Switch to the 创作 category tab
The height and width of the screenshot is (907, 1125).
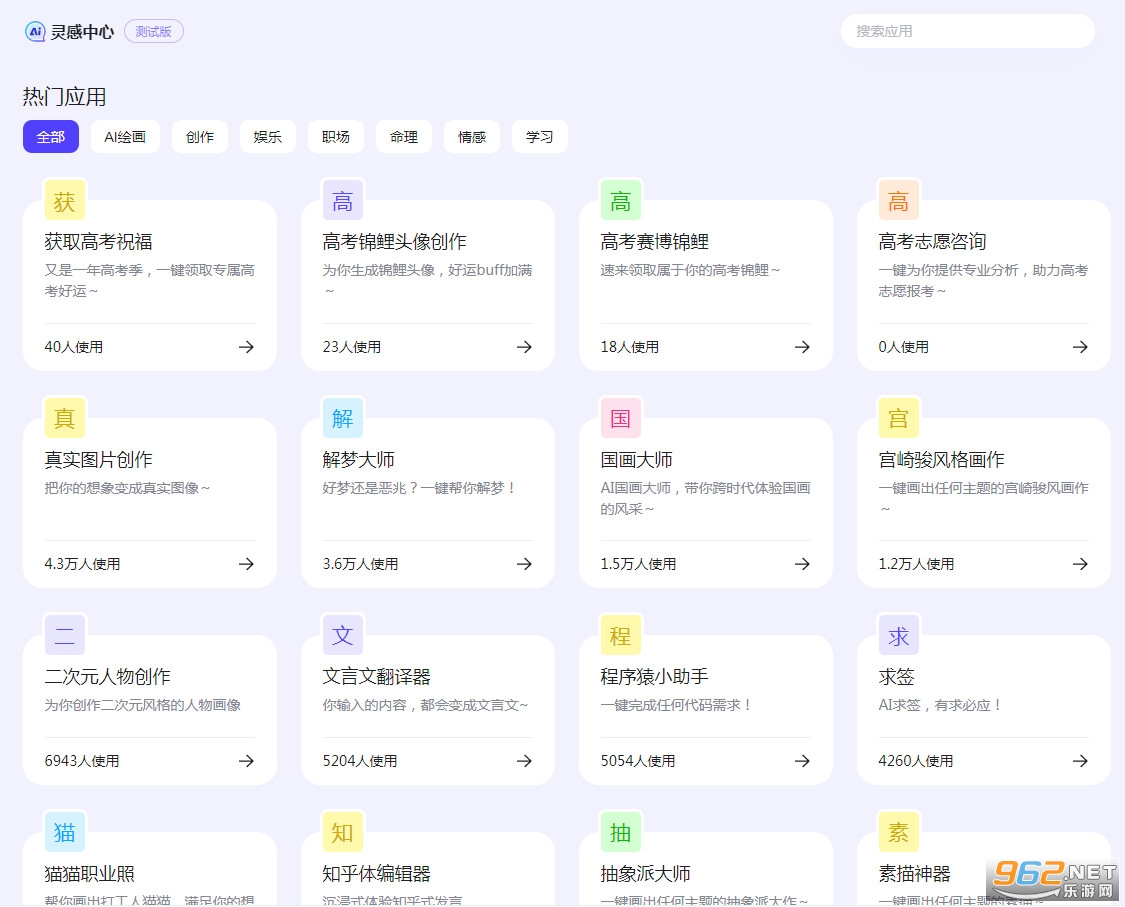pos(199,136)
